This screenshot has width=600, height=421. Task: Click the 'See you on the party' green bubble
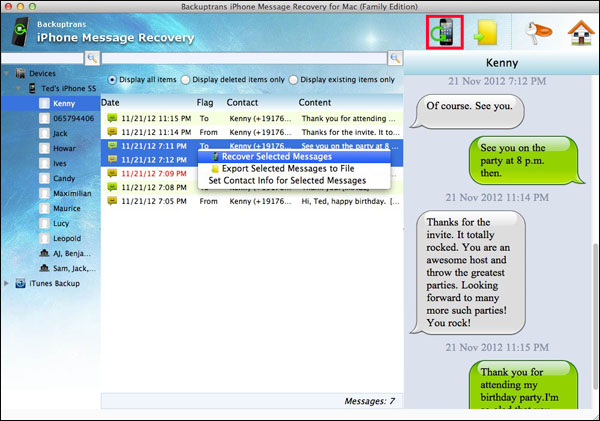(x=526, y=160)
